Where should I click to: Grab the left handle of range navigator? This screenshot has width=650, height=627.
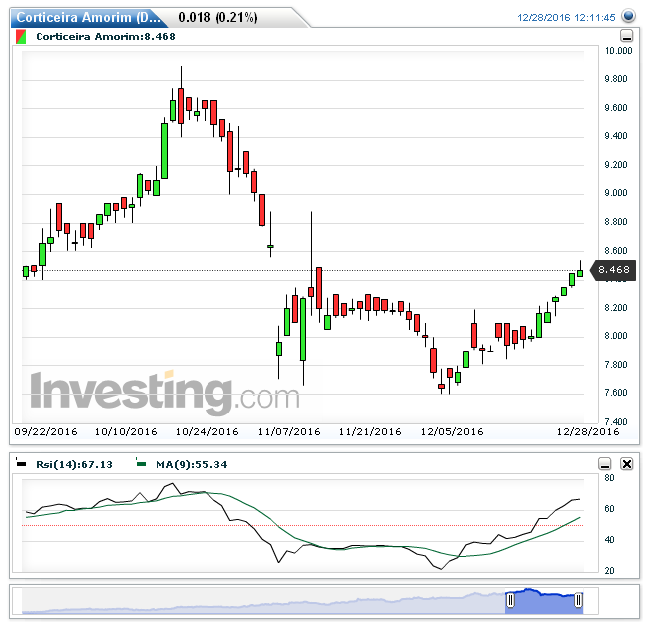click(510, 600)
